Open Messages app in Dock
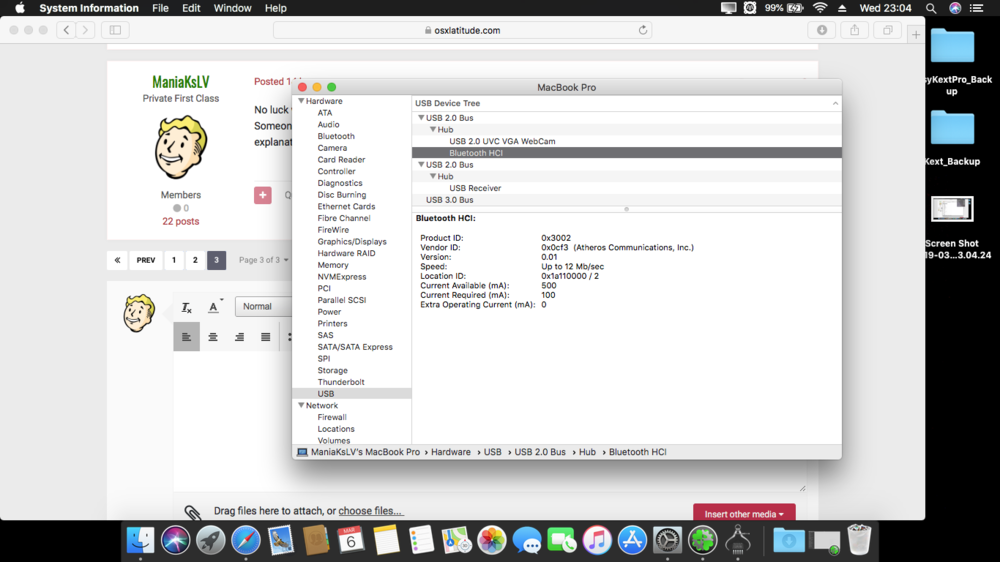The width and height of the screenshot is (1000, 562). click(x=527, y=540)
